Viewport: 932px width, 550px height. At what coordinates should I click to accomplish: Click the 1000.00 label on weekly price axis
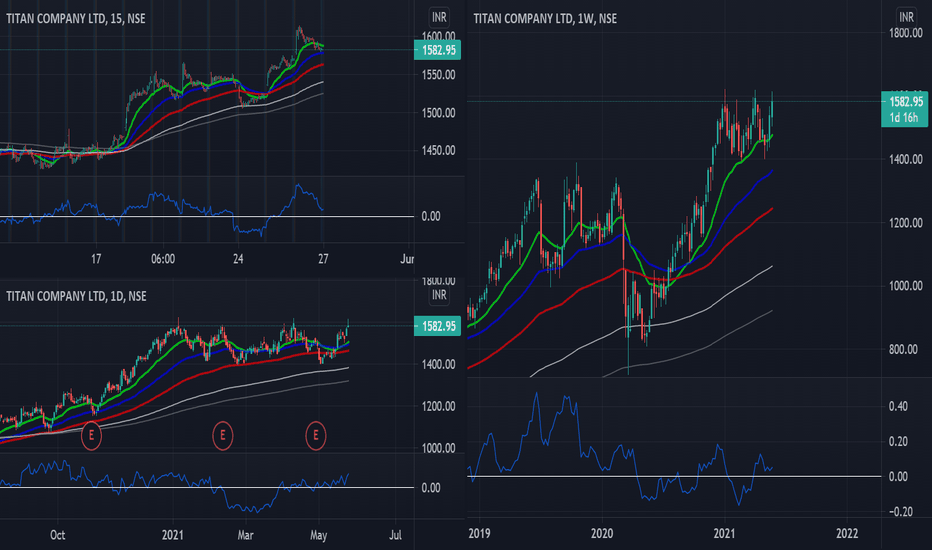pyautogui.click(x=906, y=286)
